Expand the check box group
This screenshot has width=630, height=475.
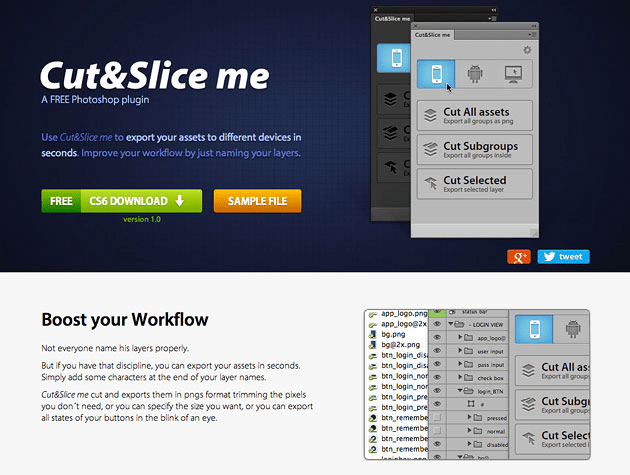click(x=460, y=377)
